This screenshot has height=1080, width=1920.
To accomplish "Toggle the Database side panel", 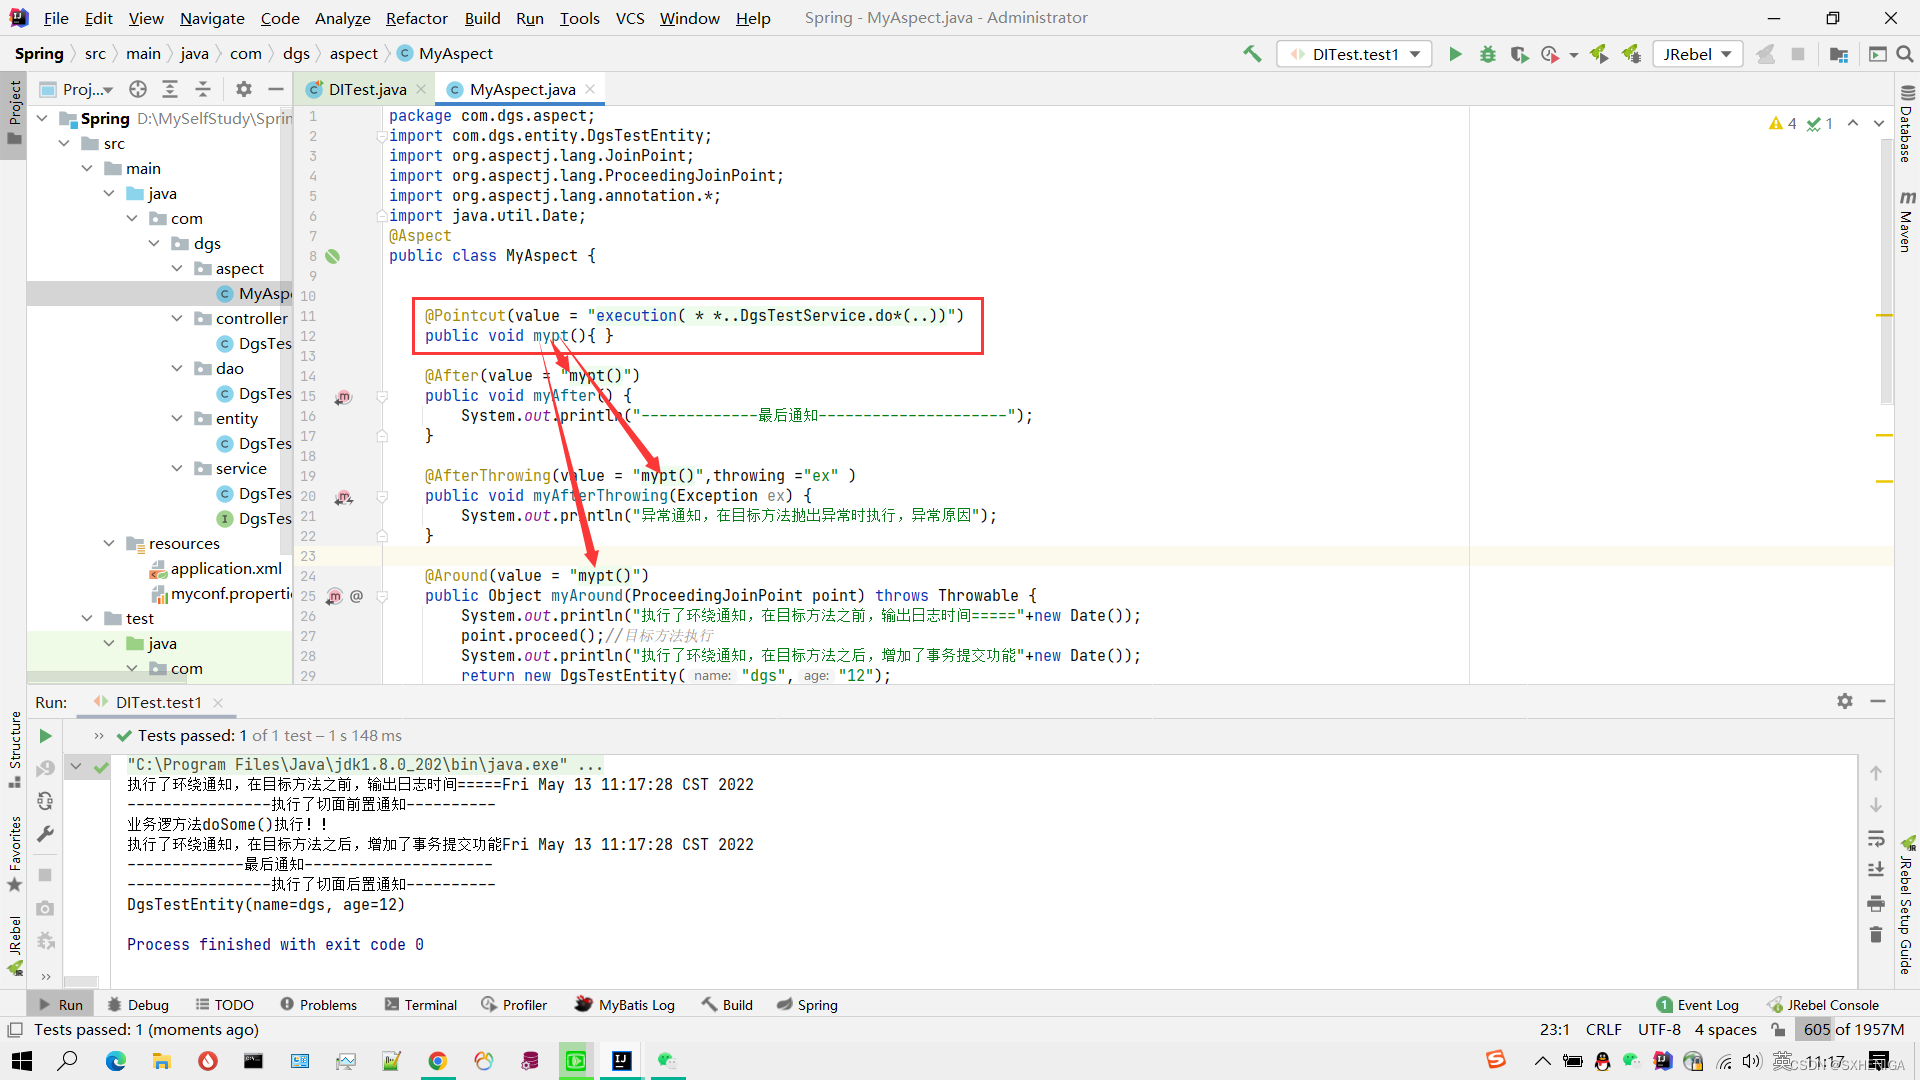I will coord(1906,125).
